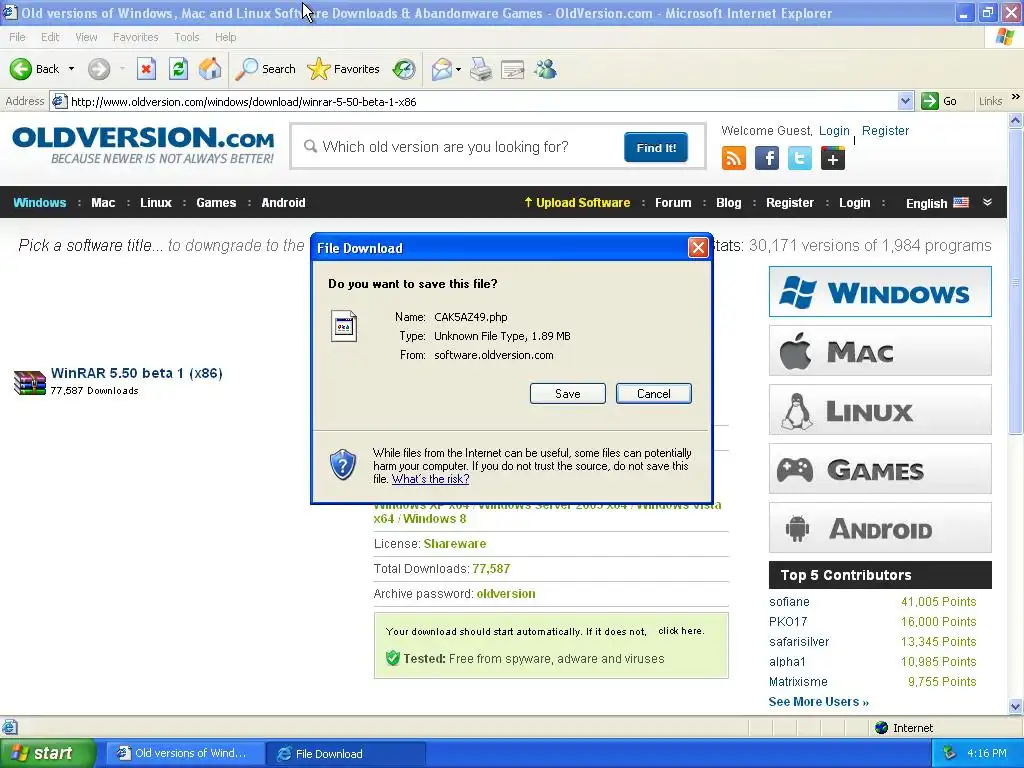Click the WinRAR 5.50 beta 1 (x86) title
The height and width of the screenshot is (768, 1024).
coord(136,373)
